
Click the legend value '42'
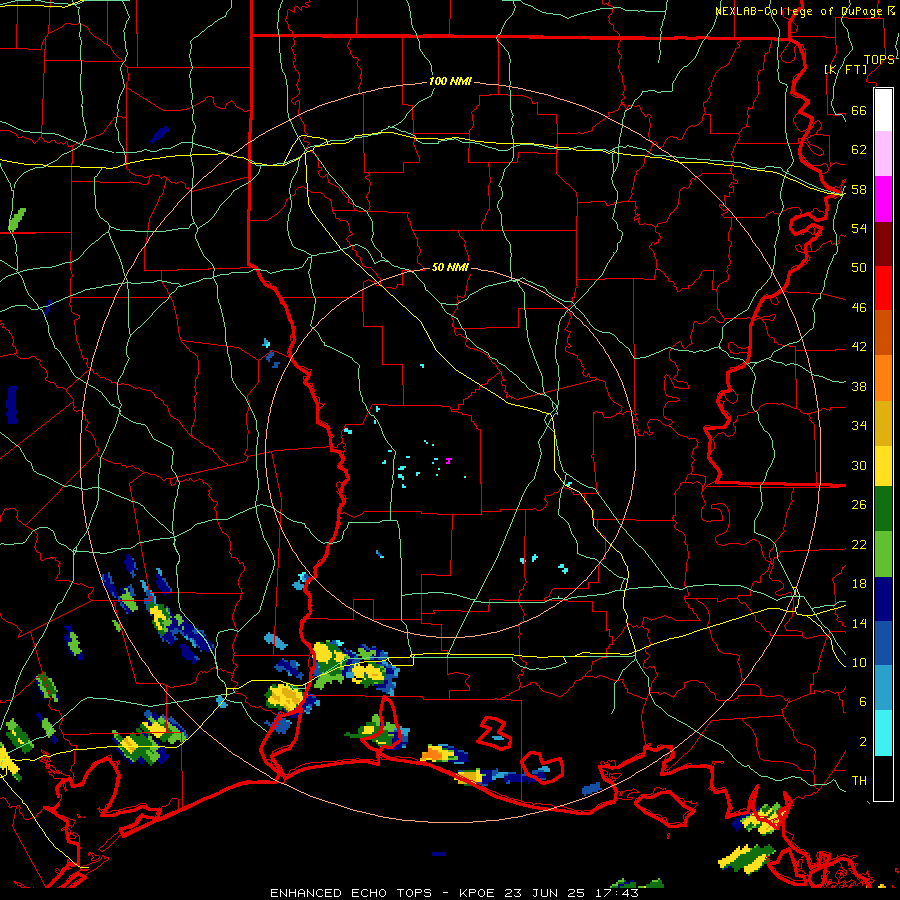[859, 346]
